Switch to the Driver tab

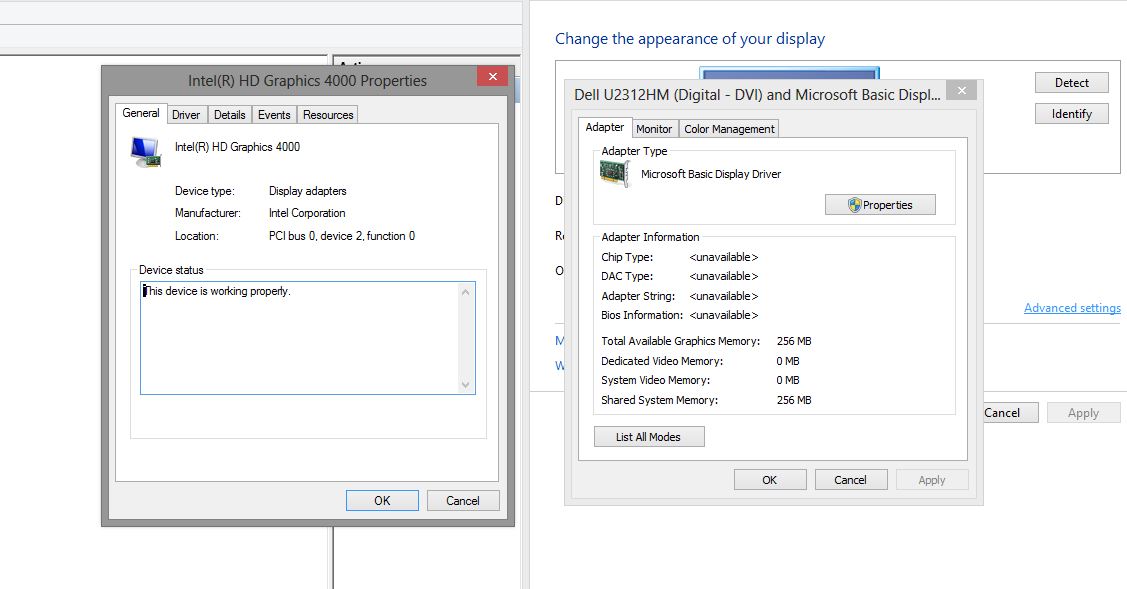pos(186,115)
